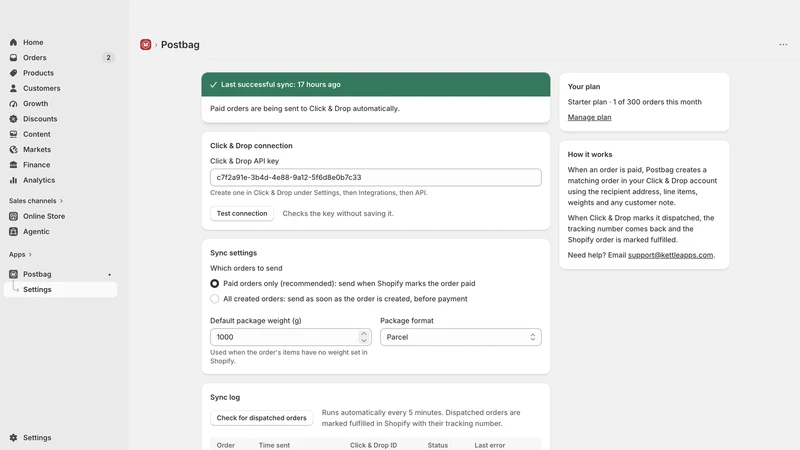Image resolution: width=800 pixels, height=450 pixels.
Task: Click the Growth gauge icon
Action: click(x=13, y=104)
